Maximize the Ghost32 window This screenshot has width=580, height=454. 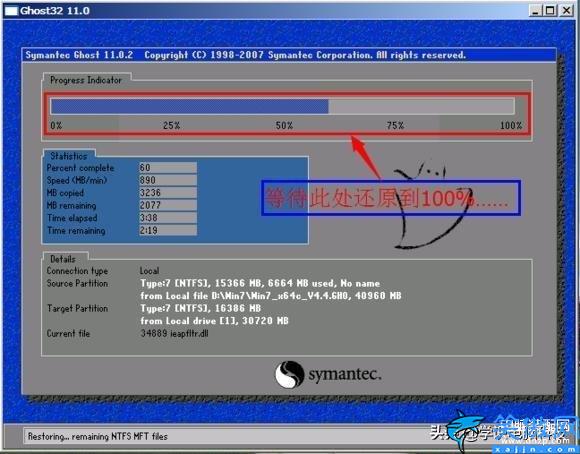[550, 10]
